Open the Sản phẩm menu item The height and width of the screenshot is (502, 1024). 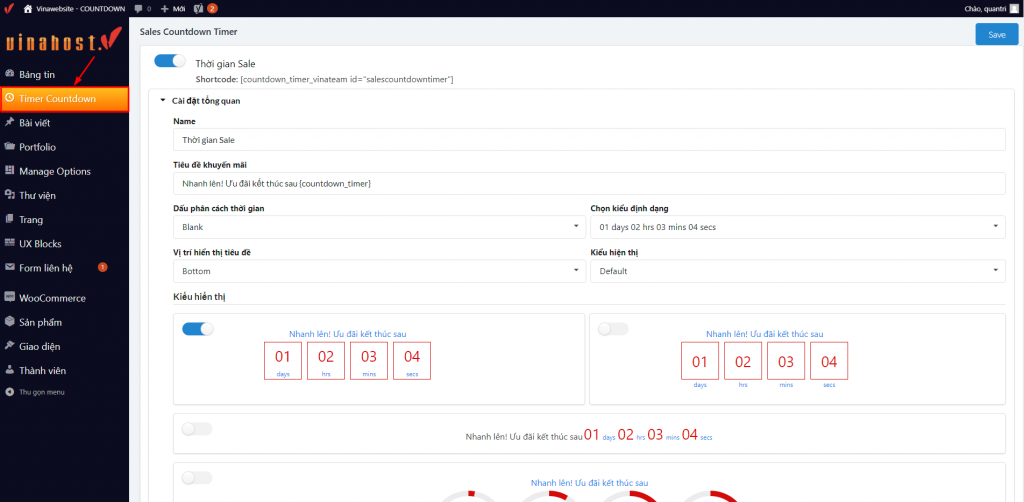point(40,322)
